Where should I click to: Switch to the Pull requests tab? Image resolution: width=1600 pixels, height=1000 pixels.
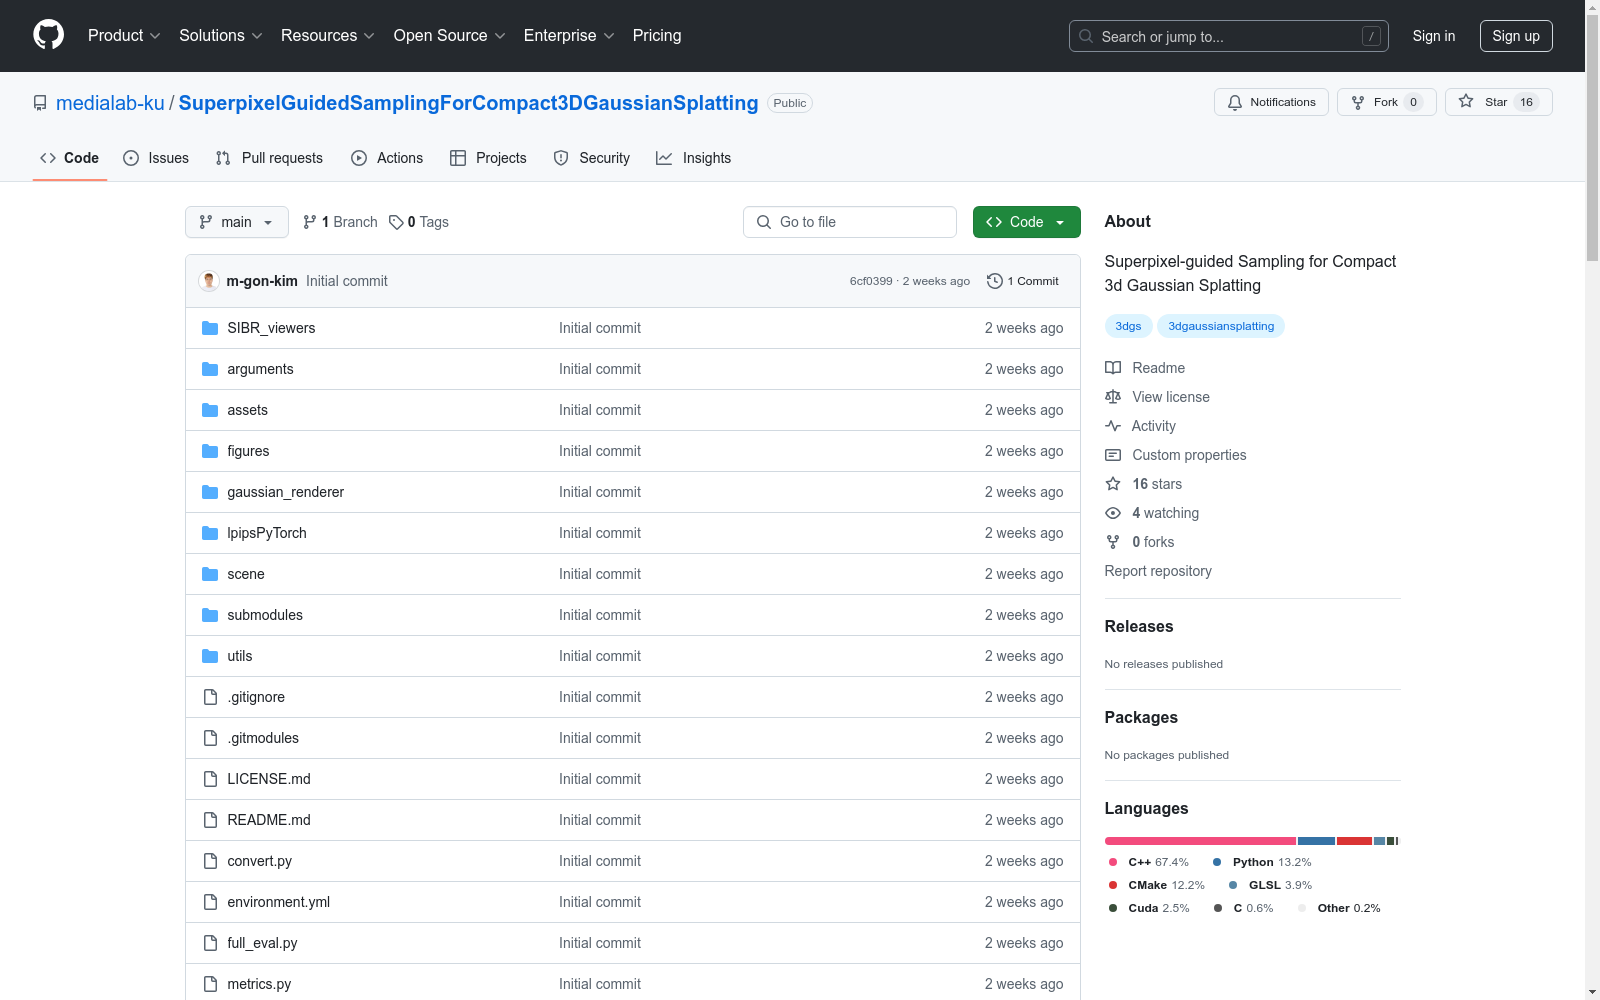point(269,158)
